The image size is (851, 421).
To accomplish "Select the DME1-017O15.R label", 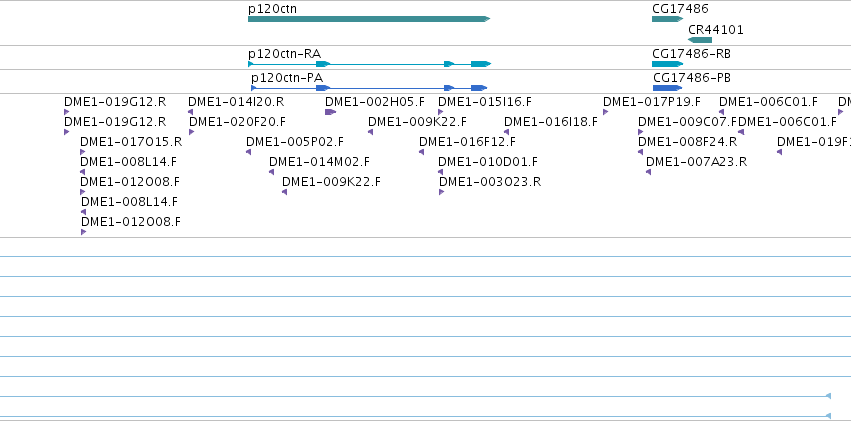I will [x=131, y=142].
